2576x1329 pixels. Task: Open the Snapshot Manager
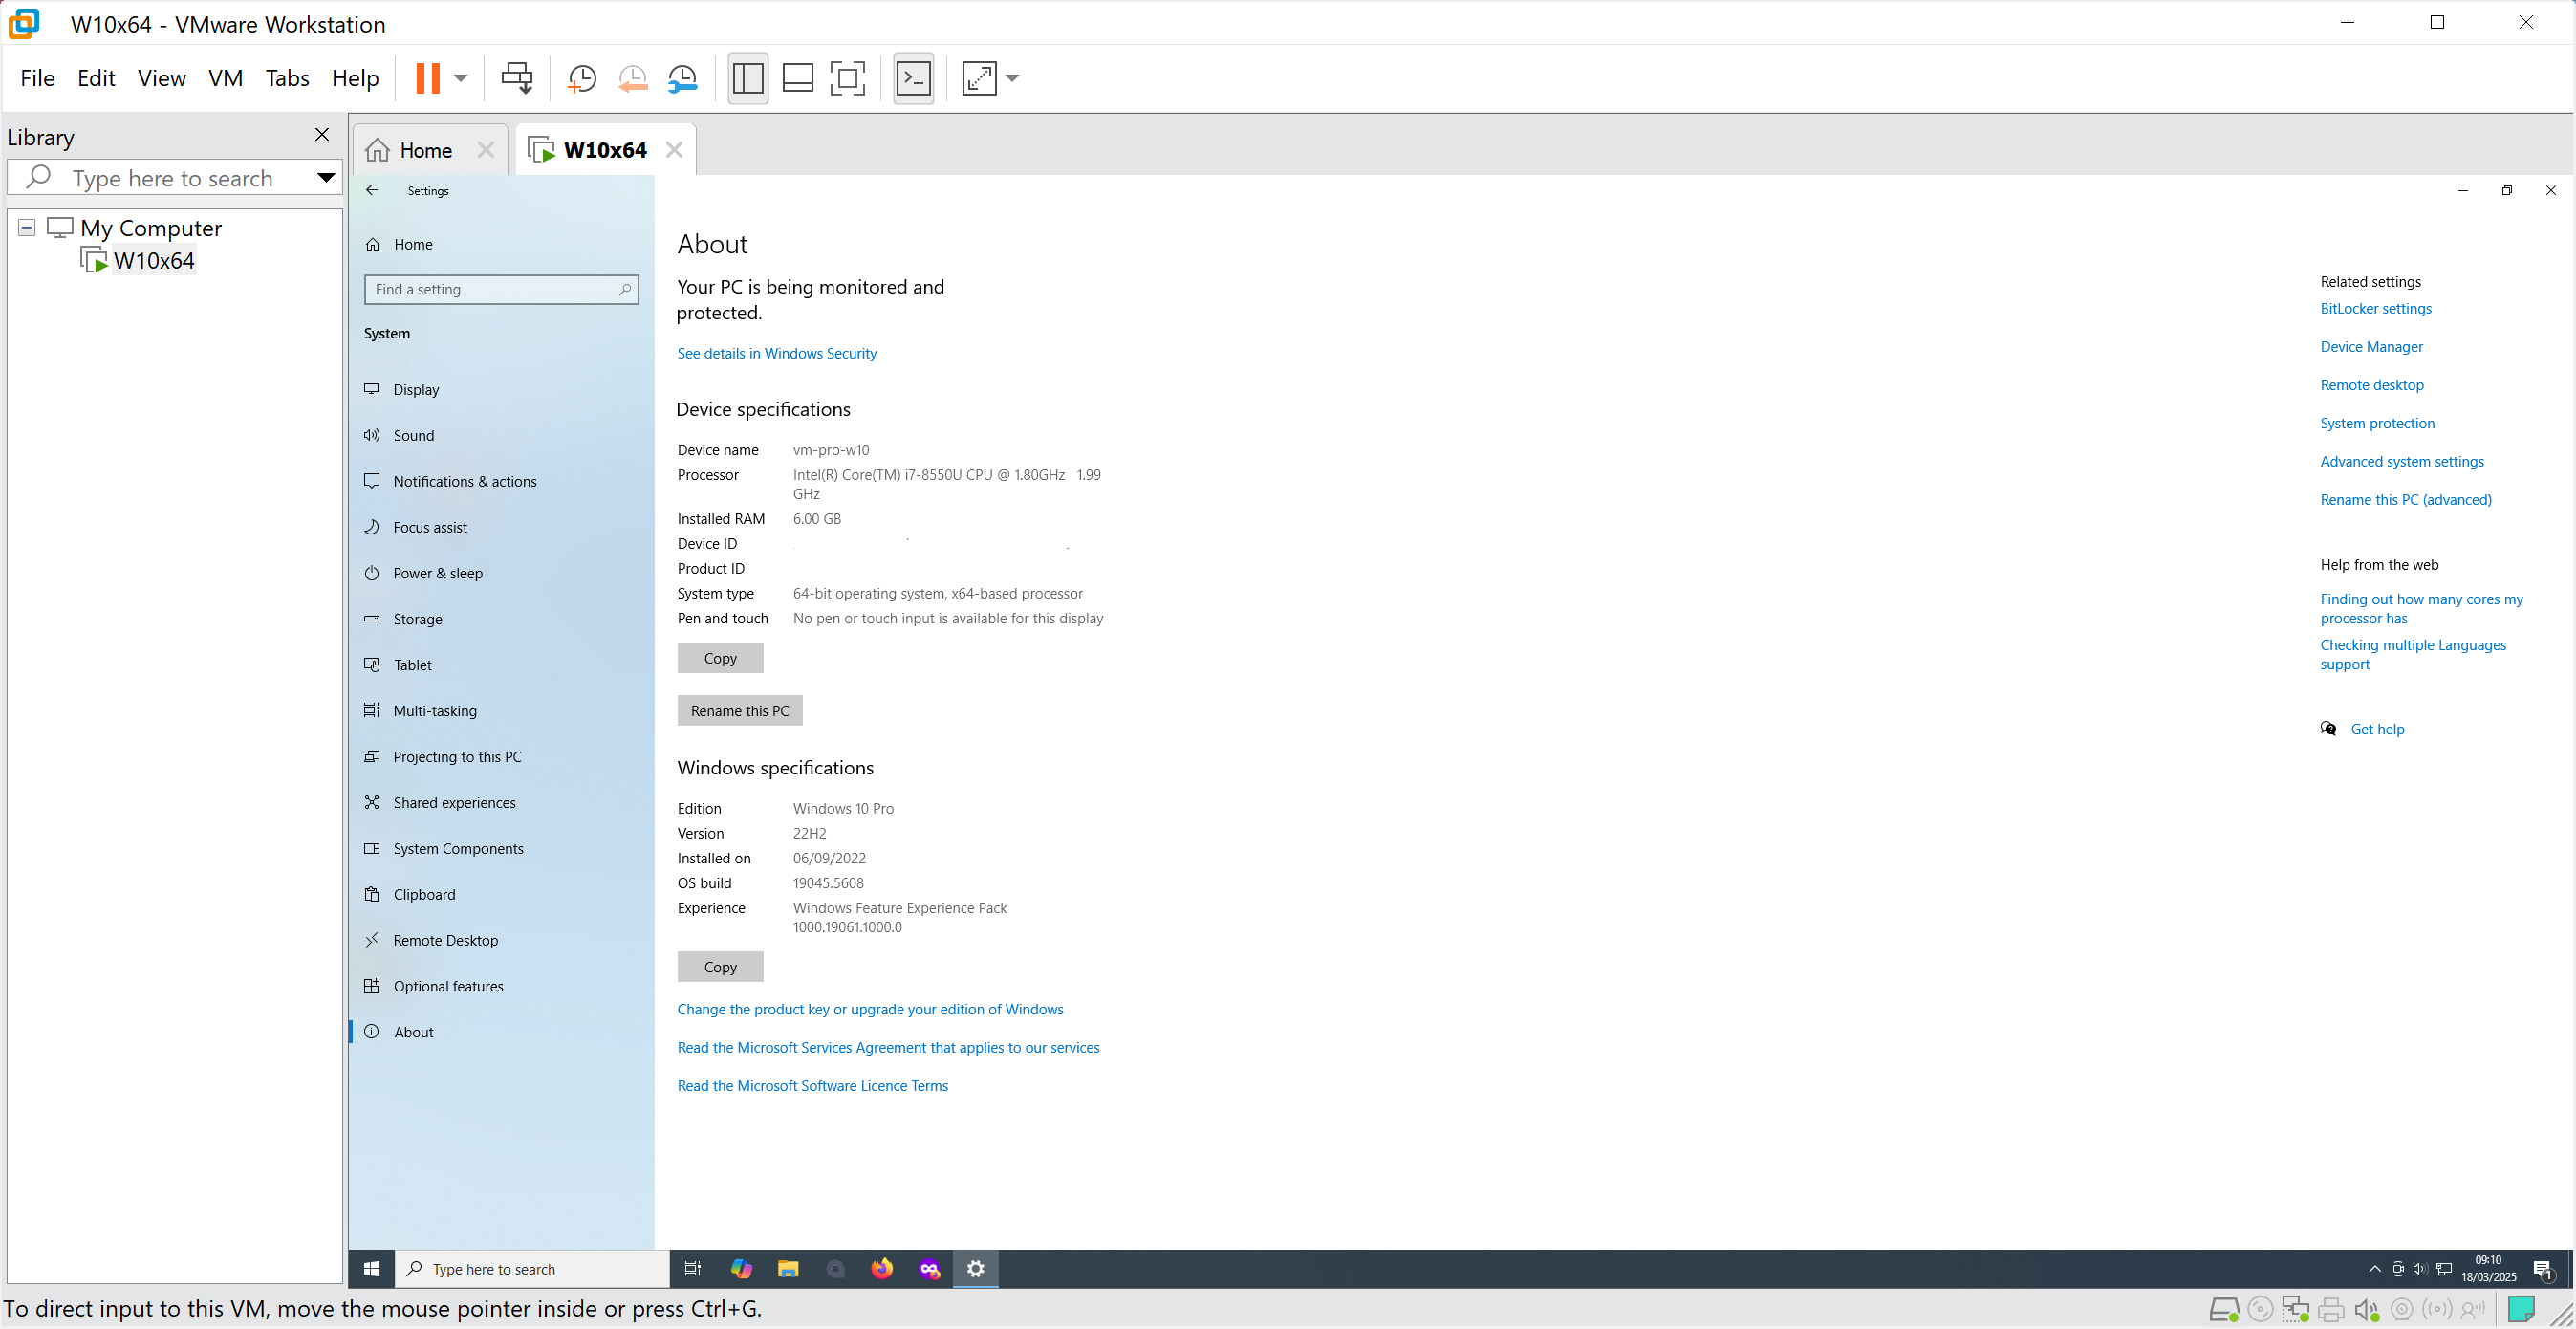tap(684, 78)
